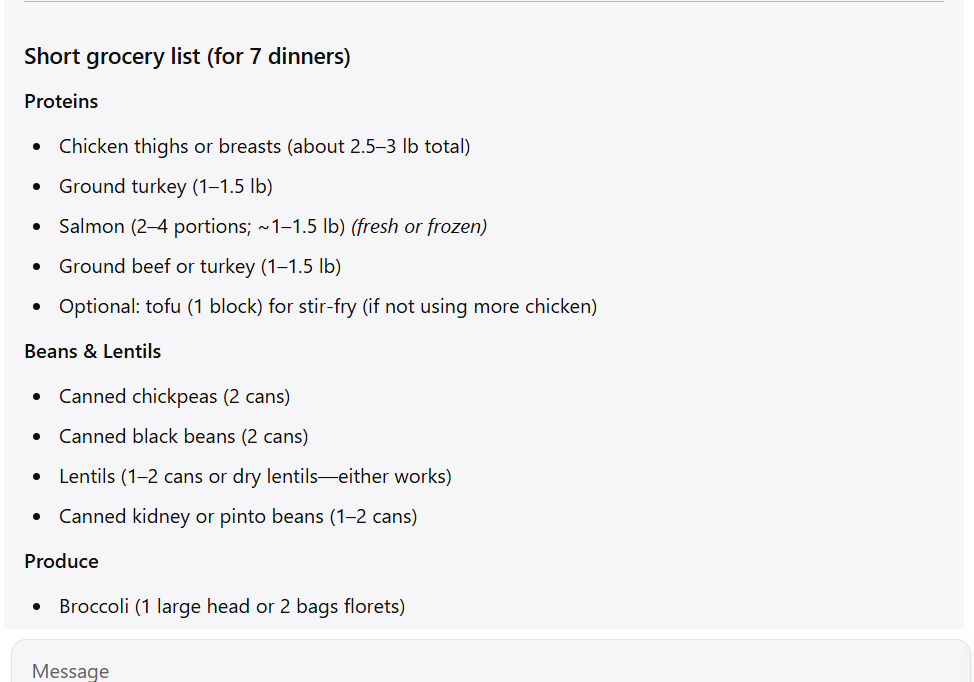Click the 'Optional: tofu (1 block)' list item
The image size is (974, 682).
328,306
